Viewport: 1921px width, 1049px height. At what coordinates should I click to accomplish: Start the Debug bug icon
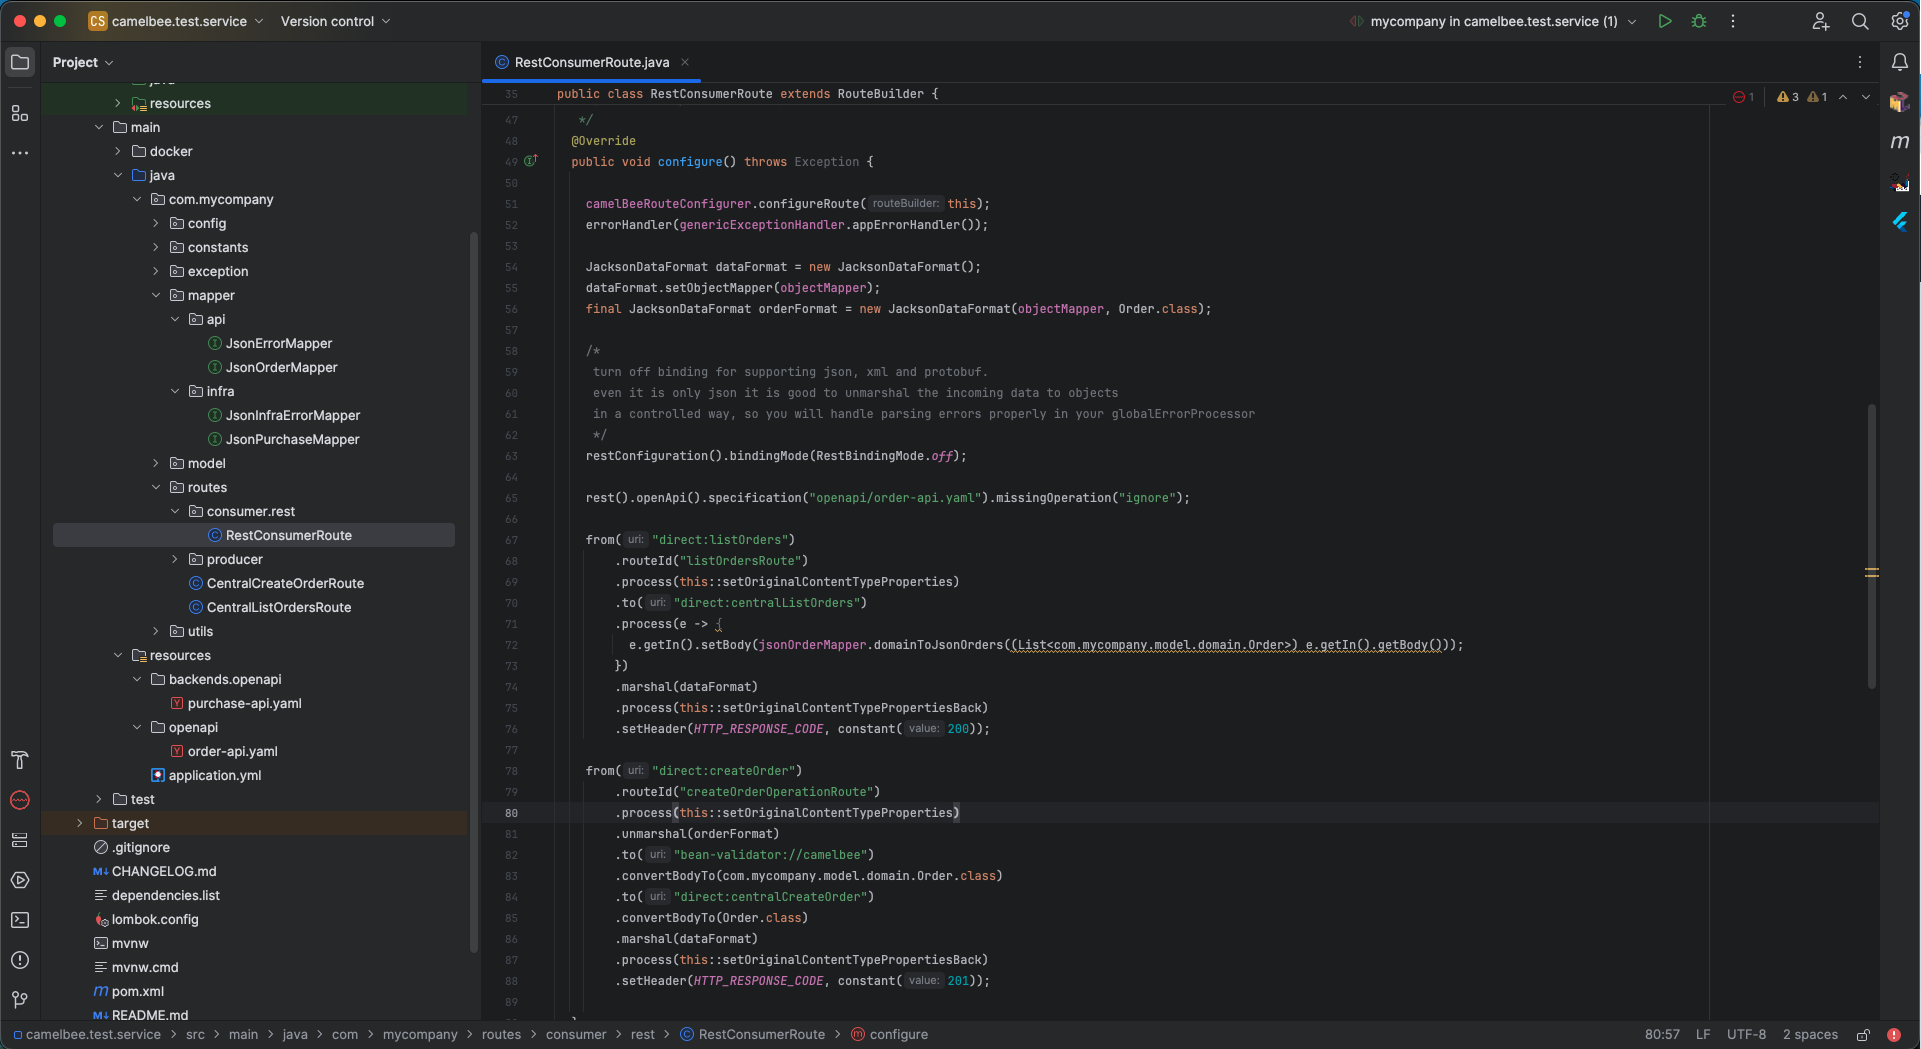coord(1699,21)
